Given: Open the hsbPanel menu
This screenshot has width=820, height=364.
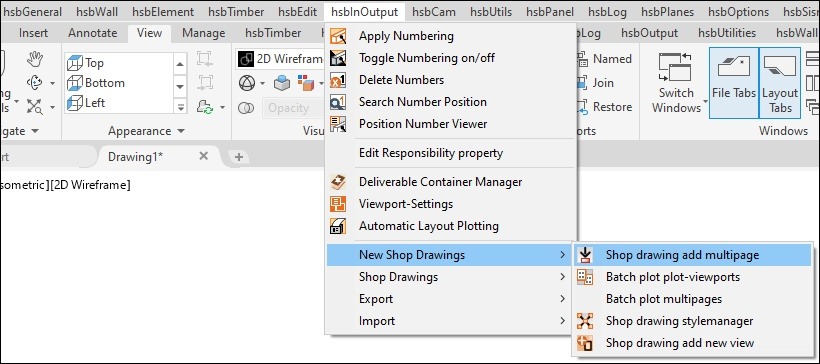Looking at the screenshot, I should click(x=549, y=12).
